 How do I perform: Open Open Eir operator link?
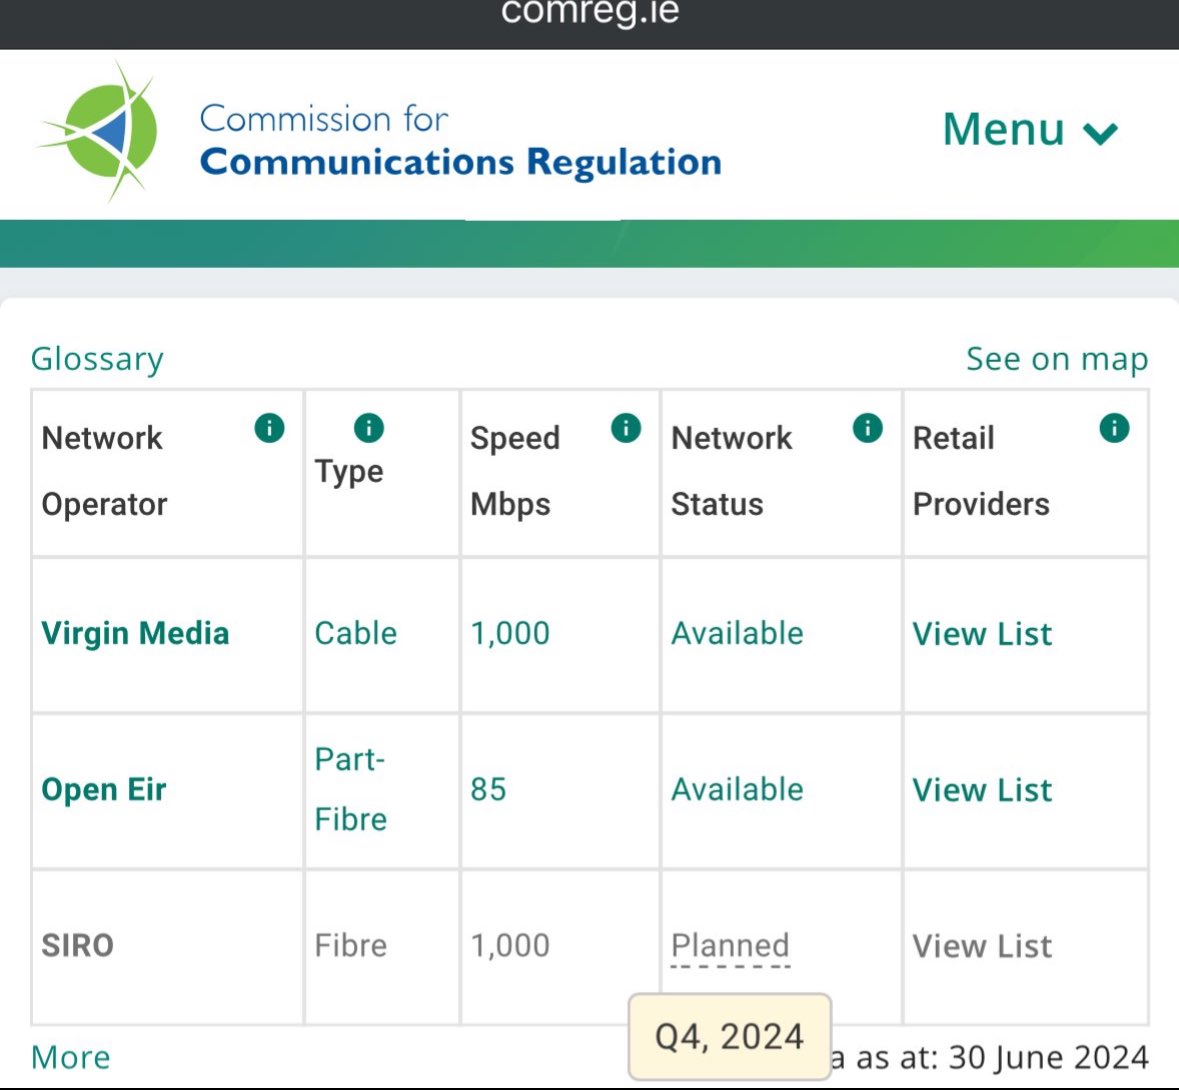pyautogui.click(x=104, y=790)
